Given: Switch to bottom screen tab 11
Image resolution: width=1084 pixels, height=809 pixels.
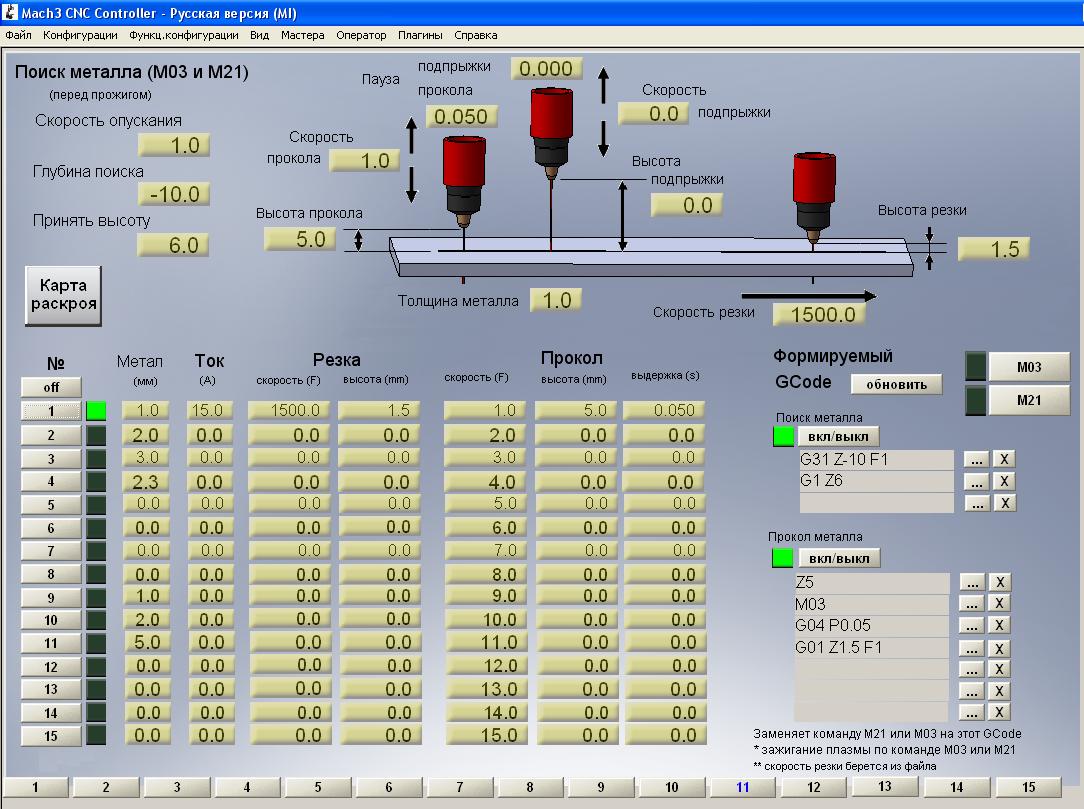Looking at the screenshot, I should click(742, 787).
